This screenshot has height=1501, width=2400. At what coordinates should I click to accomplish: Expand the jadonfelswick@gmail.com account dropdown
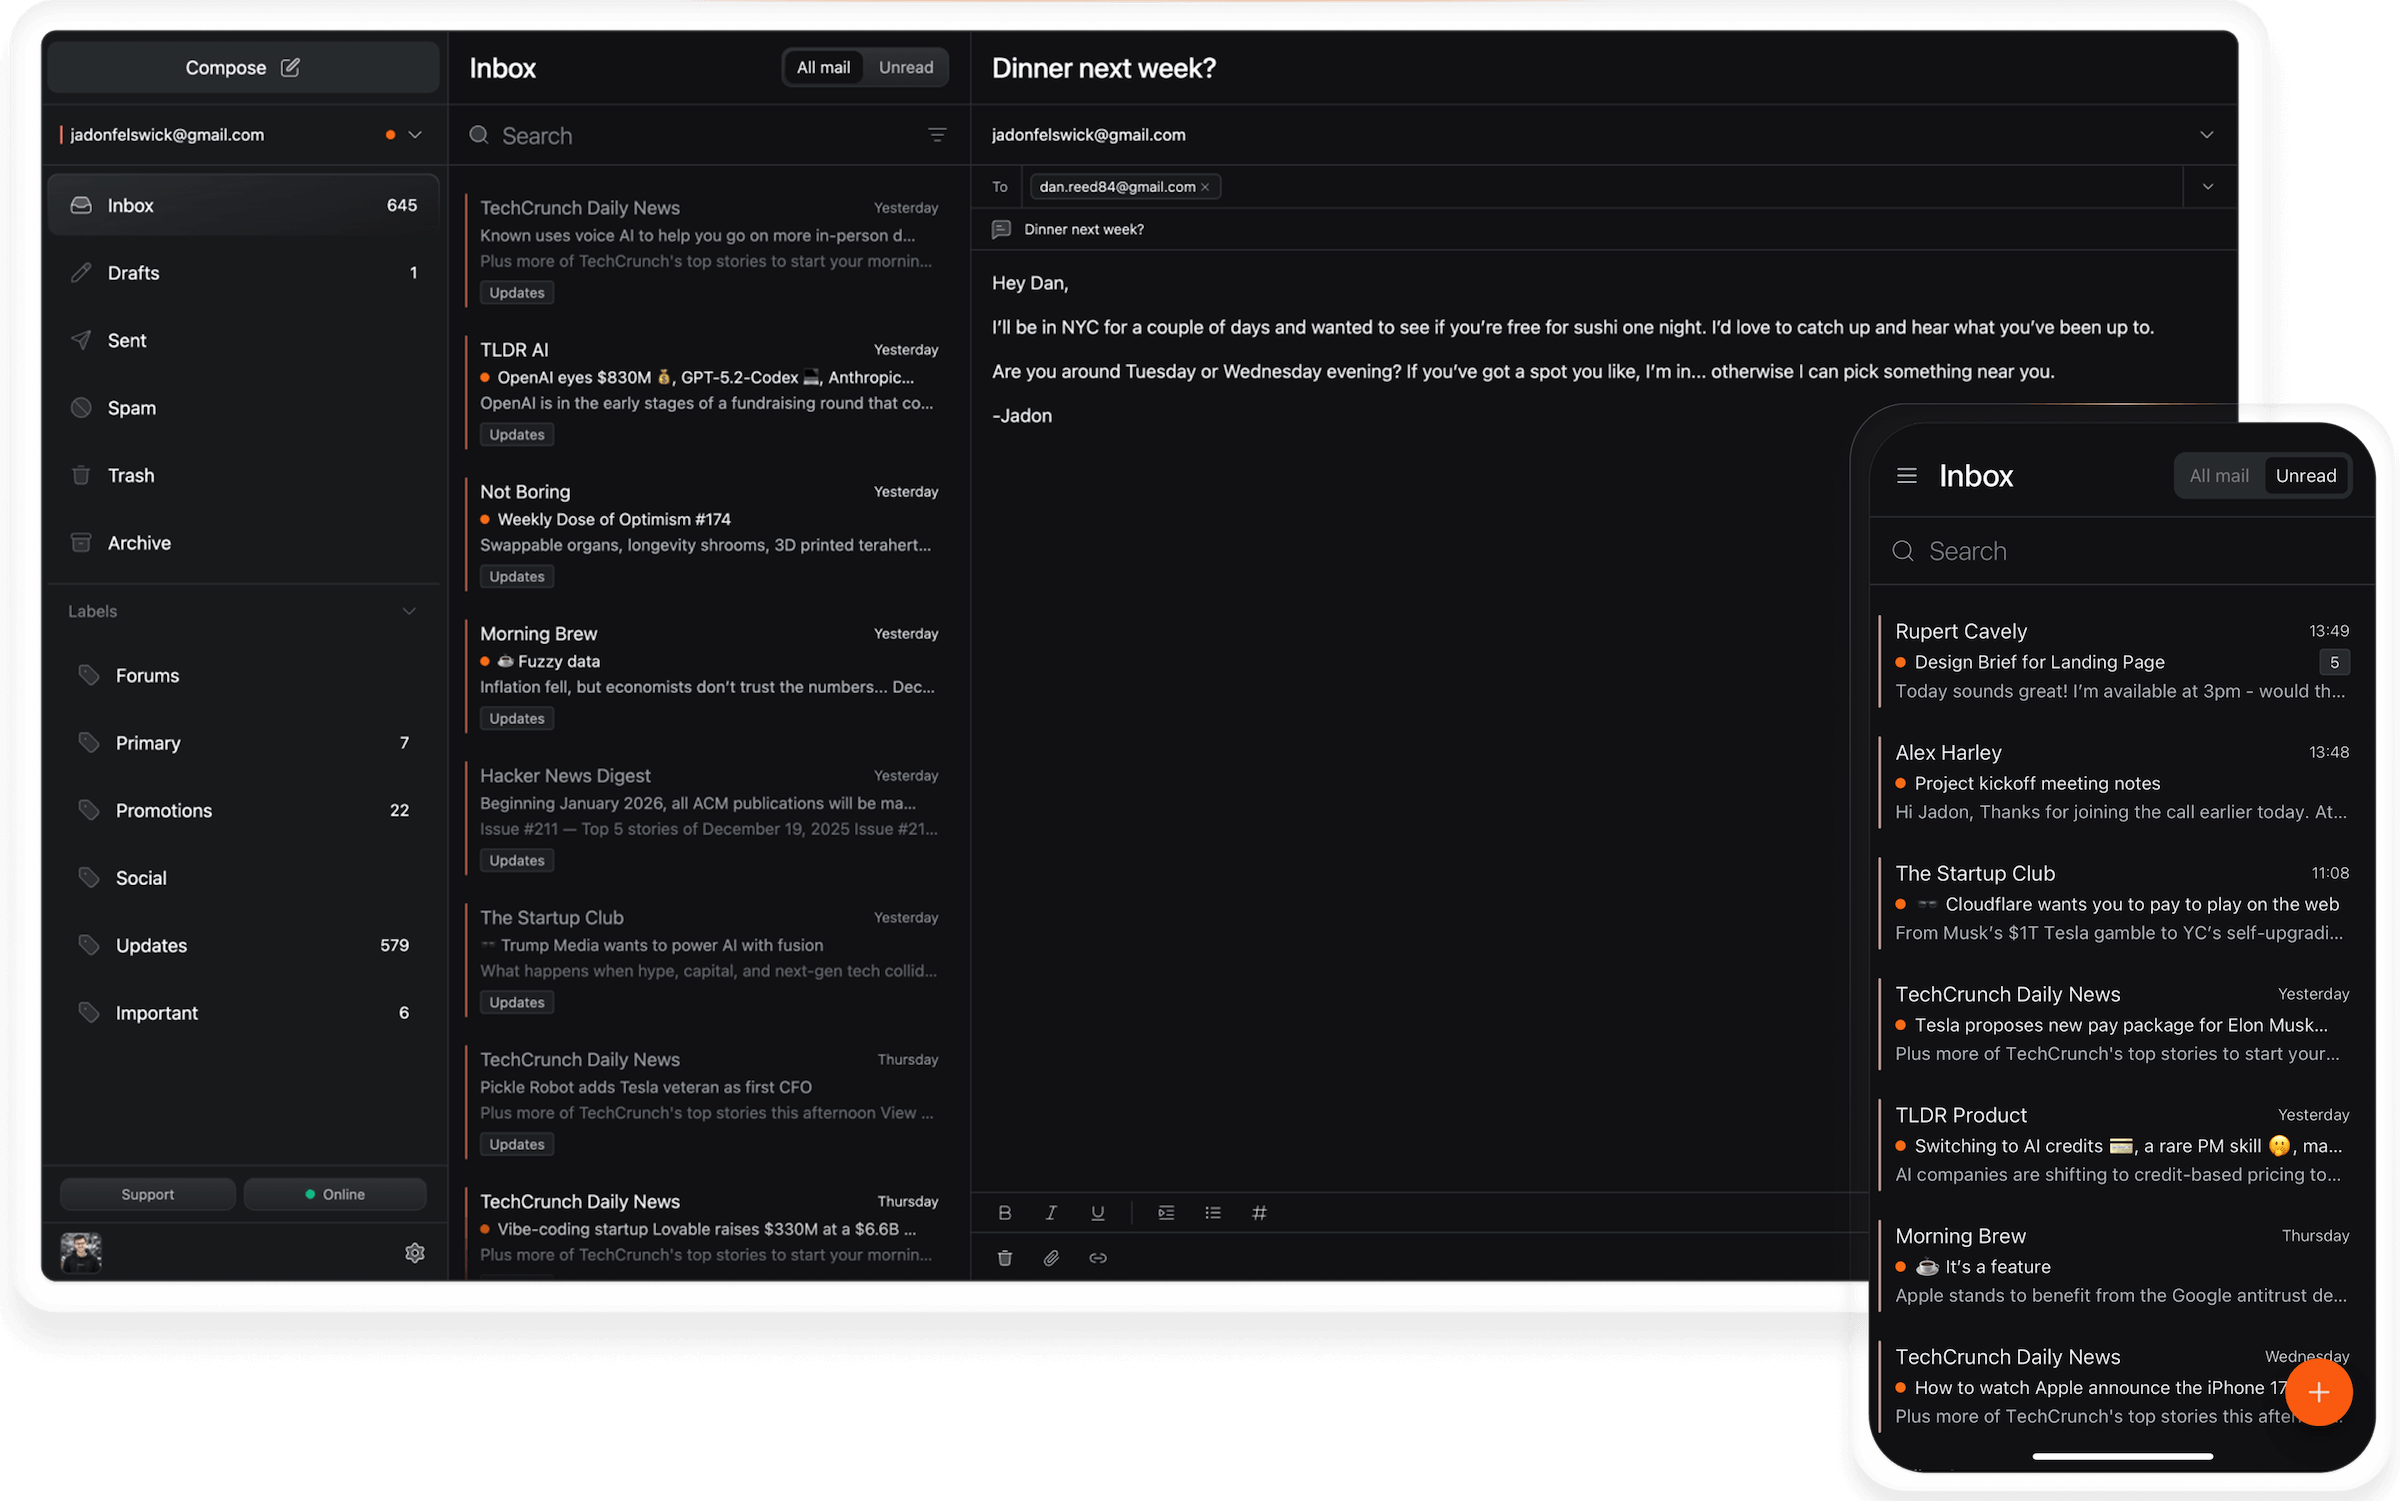pos(415,134)
